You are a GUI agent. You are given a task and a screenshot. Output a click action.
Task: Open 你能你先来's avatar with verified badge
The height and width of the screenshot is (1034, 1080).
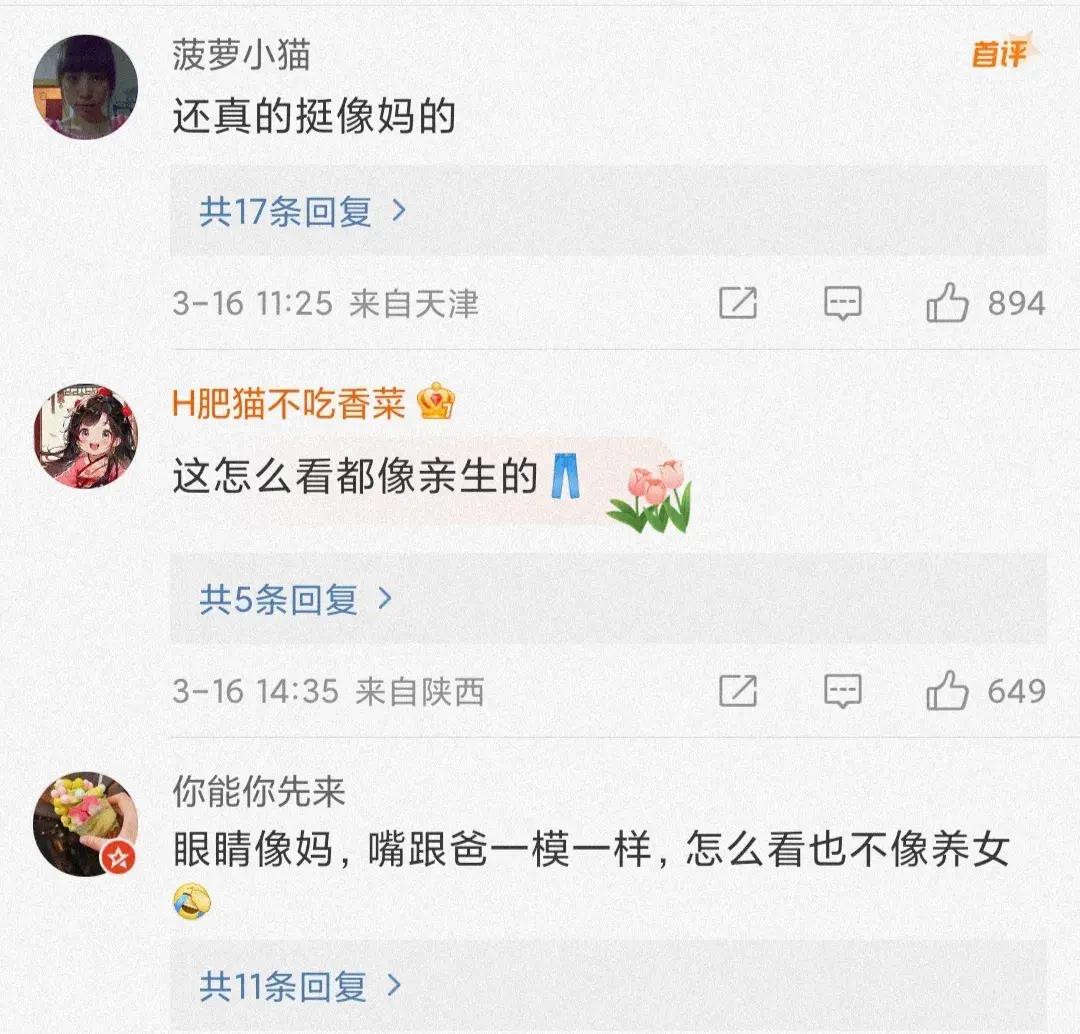click(x=85, y=824)
